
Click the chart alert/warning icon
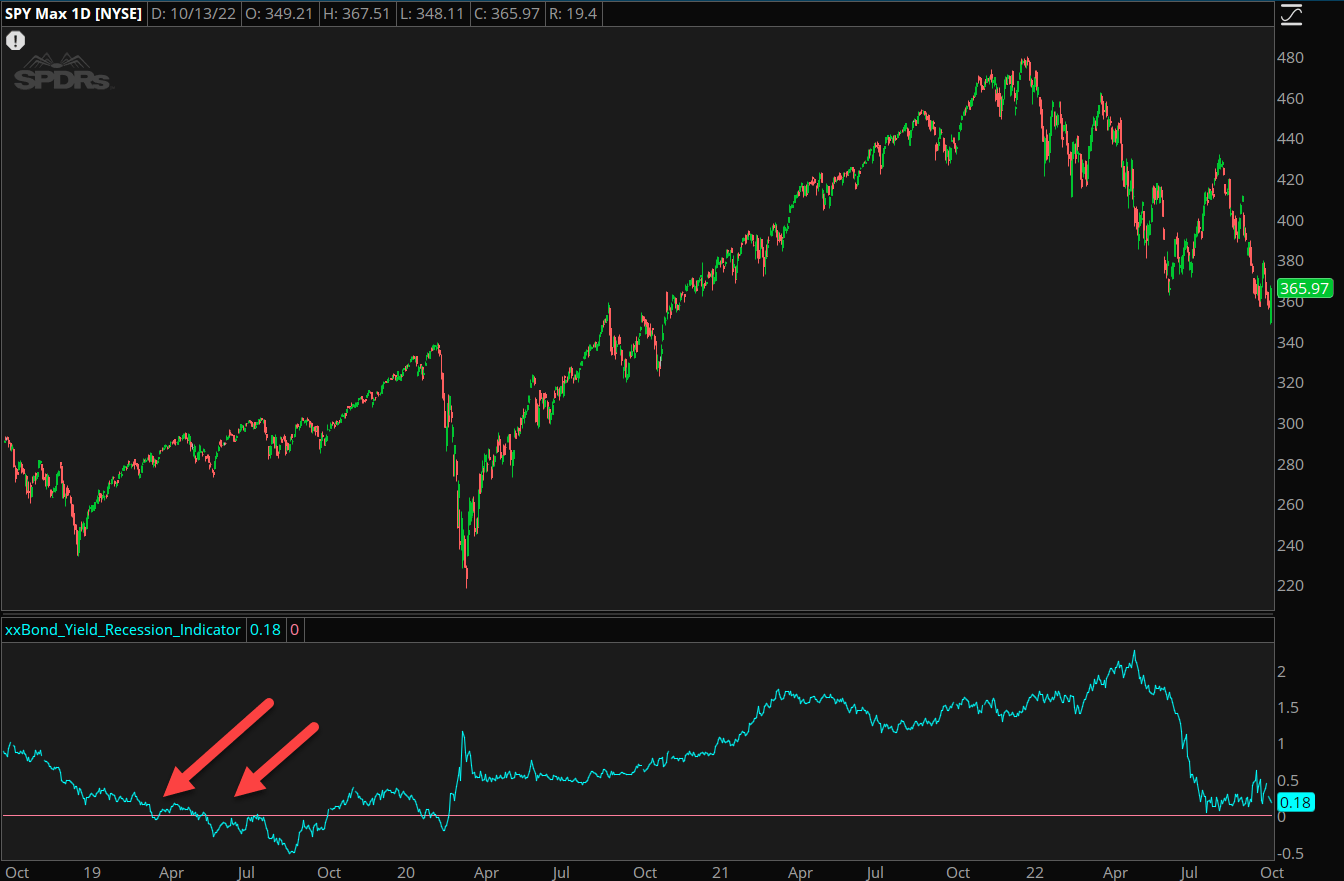pyautogui.click(x=15, y=41)
